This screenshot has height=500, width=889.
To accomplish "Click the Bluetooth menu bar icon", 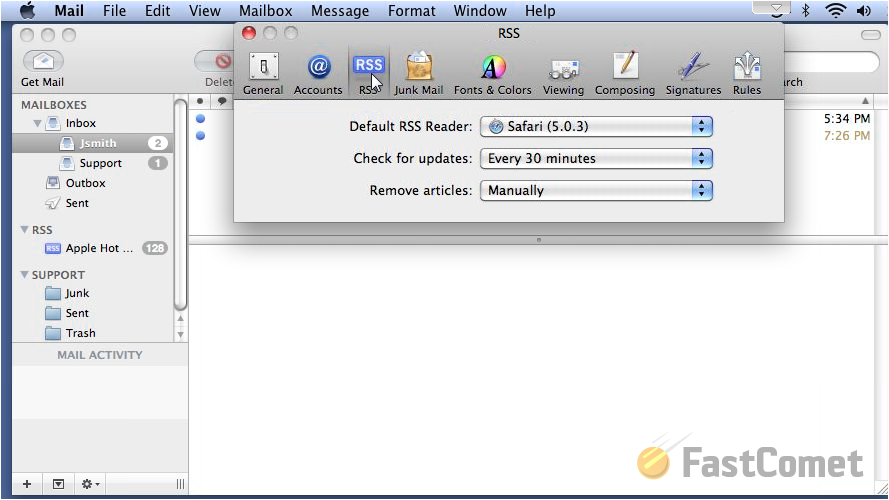I will pyautogui.click(x=806, y=10).
